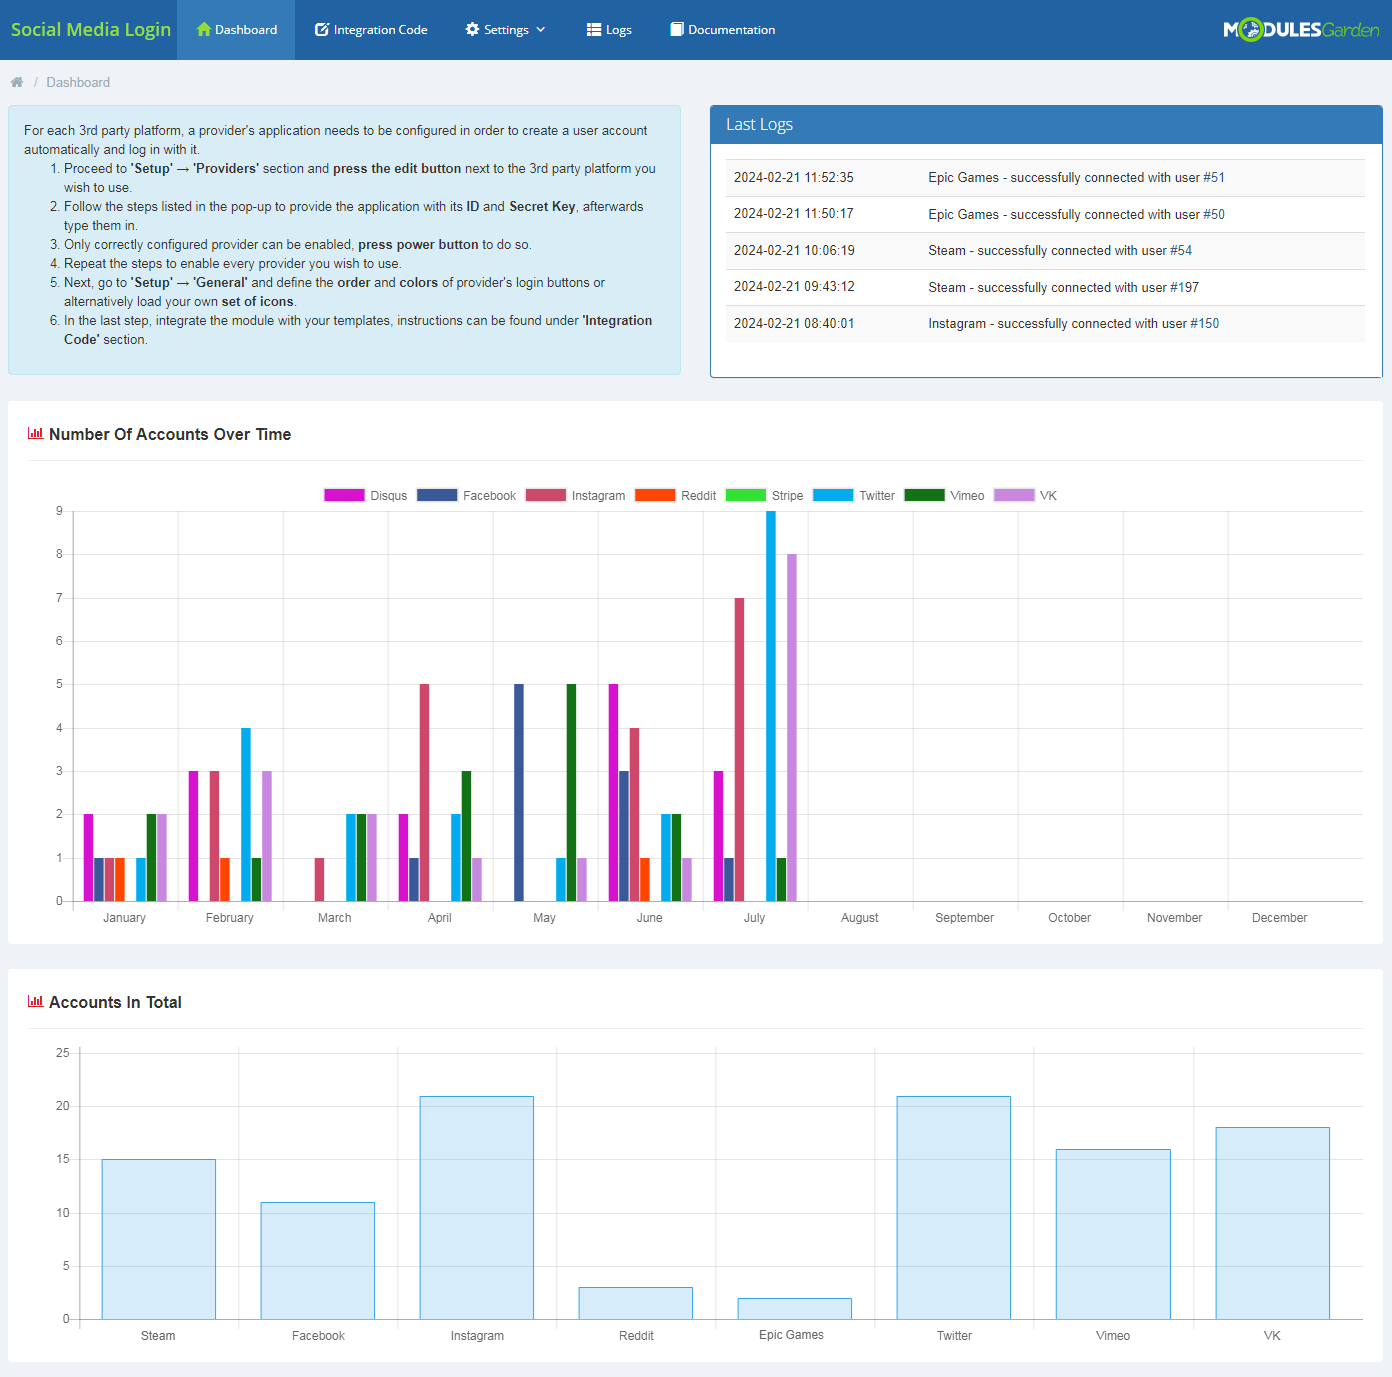The height and width of the screenshot is (1377, 1392).
Task: Click the Logs list icon
Action: click(594, 29)
